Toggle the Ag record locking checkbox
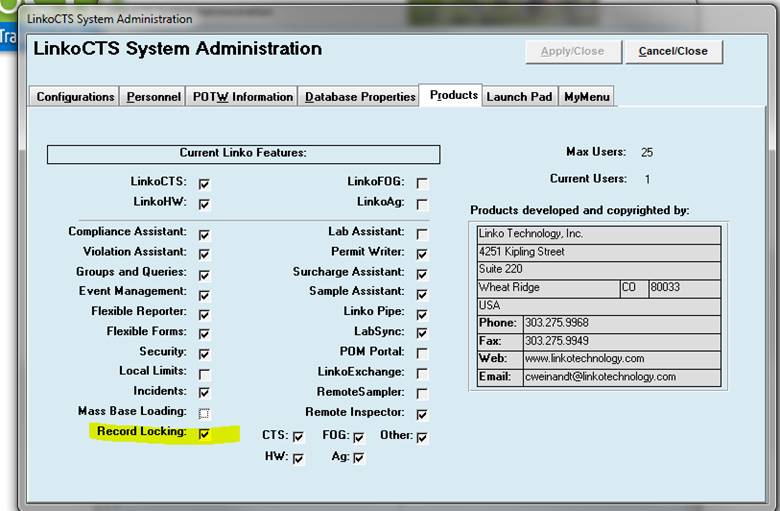Screen dimensions: 780x511 (x=359, y=457)
